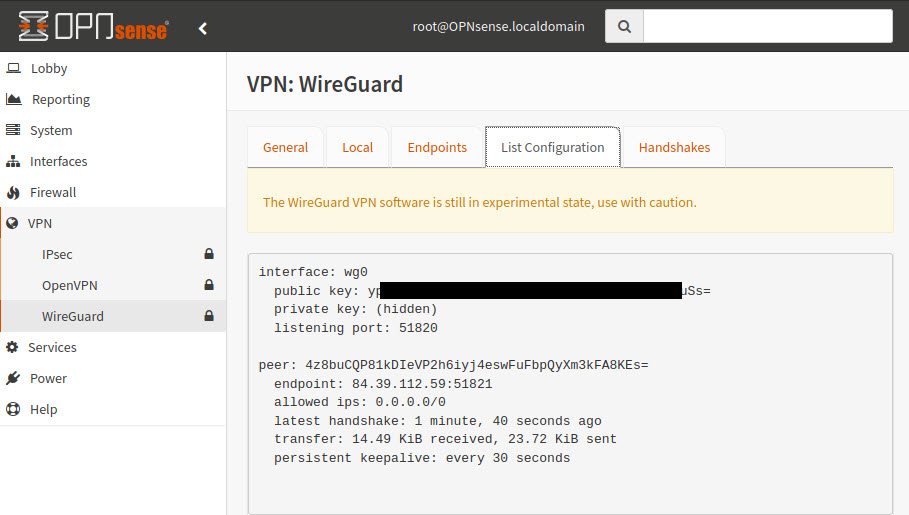Click the Firewall flame icon
The width and height of the screenshot is (909, 515).
coord(13,193)
